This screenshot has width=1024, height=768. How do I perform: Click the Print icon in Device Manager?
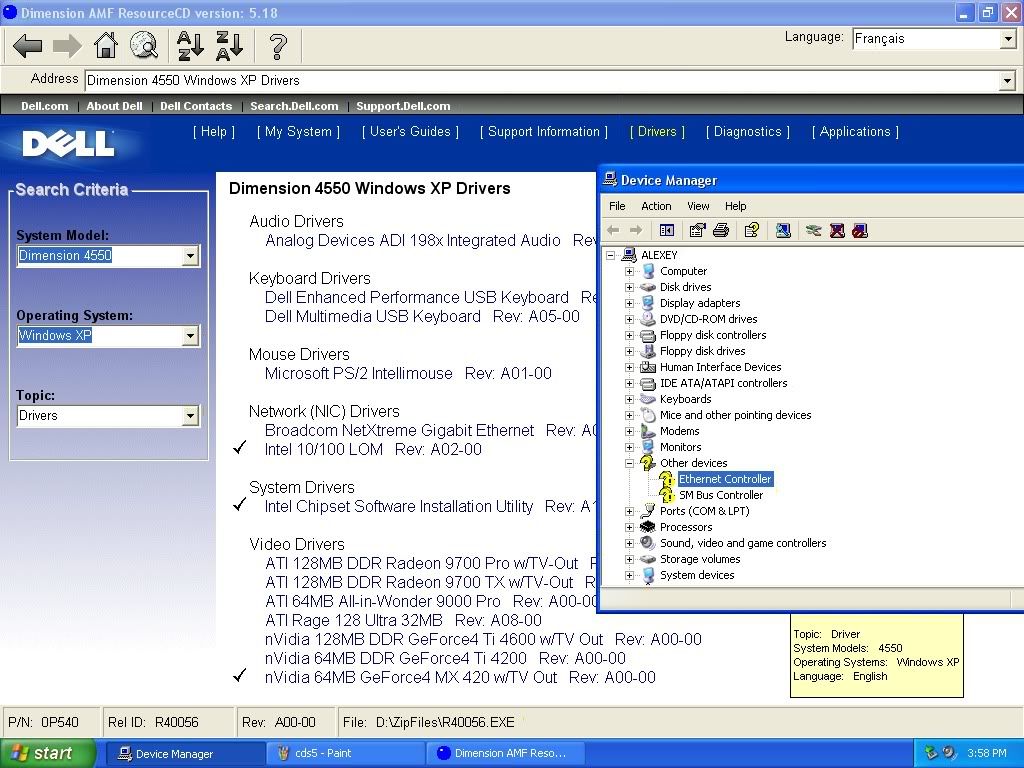click(x=721, y=231)
